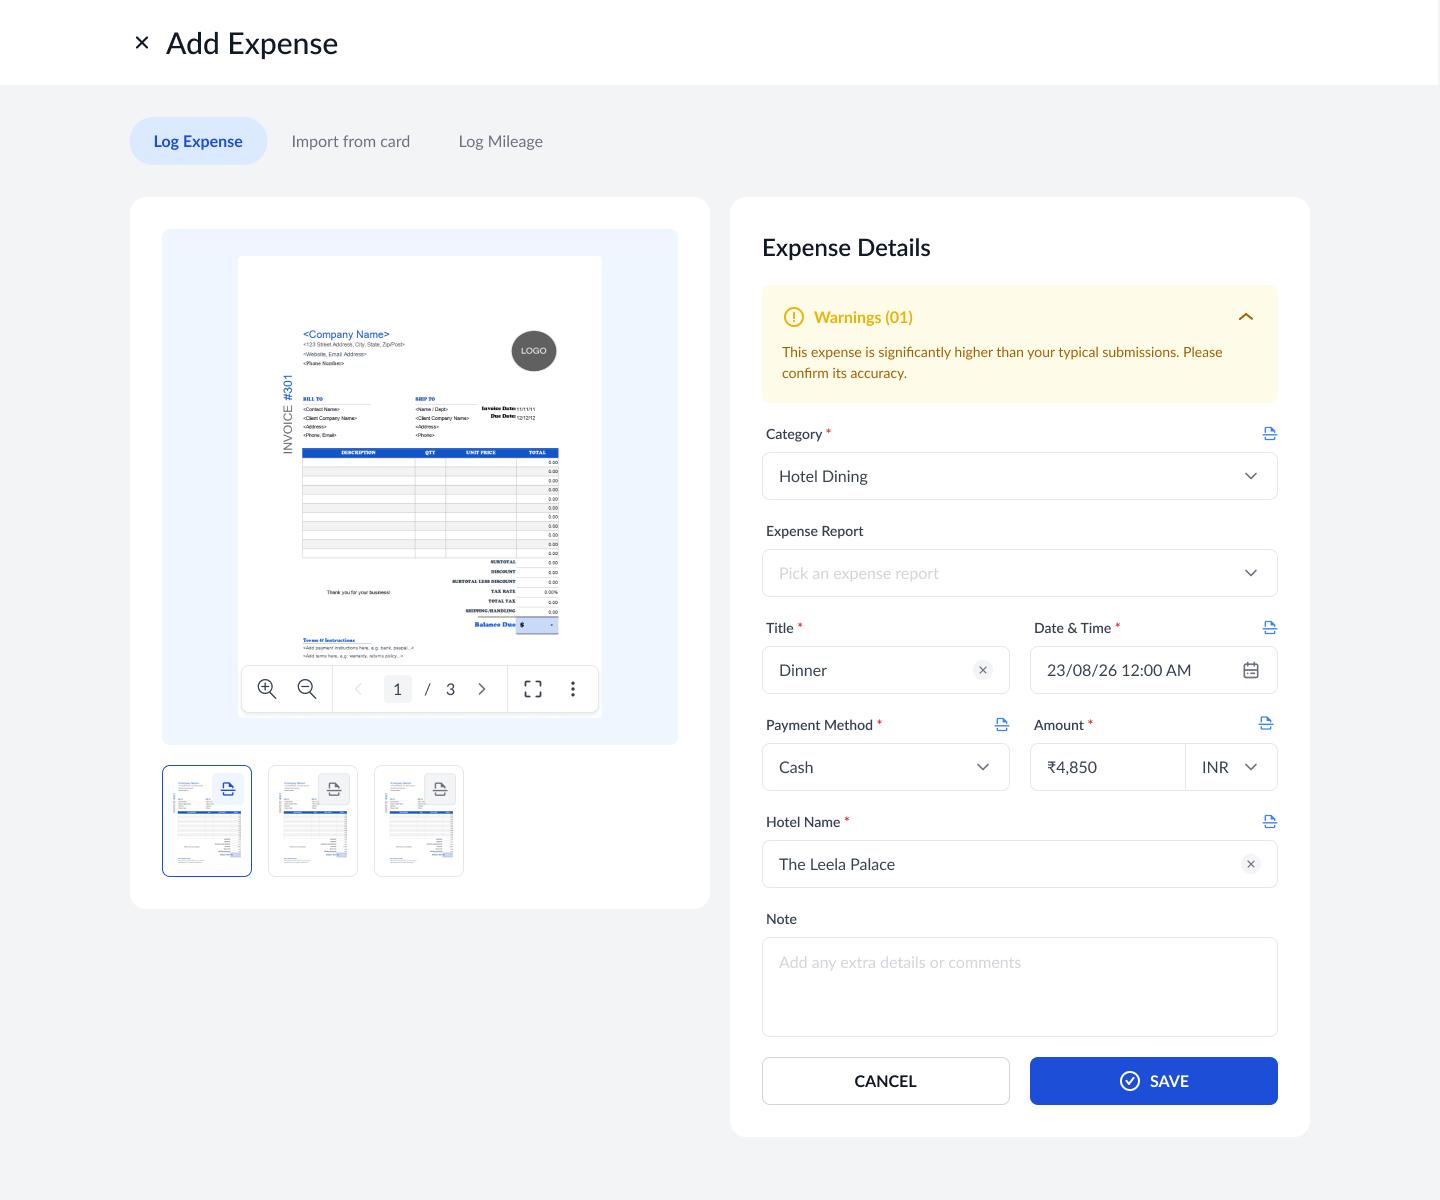This screenshot has width=1440, height=1200.
Task: Go to previous receipt page
Action: click(358, 689)
